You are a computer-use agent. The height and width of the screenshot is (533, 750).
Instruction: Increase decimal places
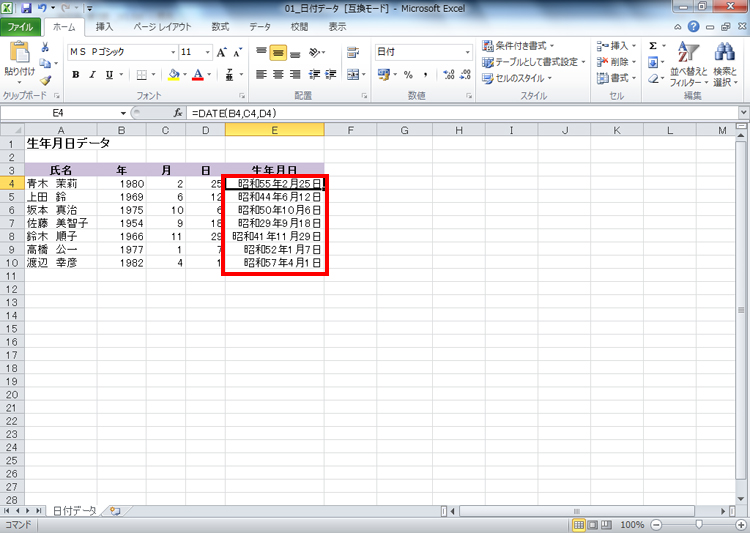tap(449, 75)
